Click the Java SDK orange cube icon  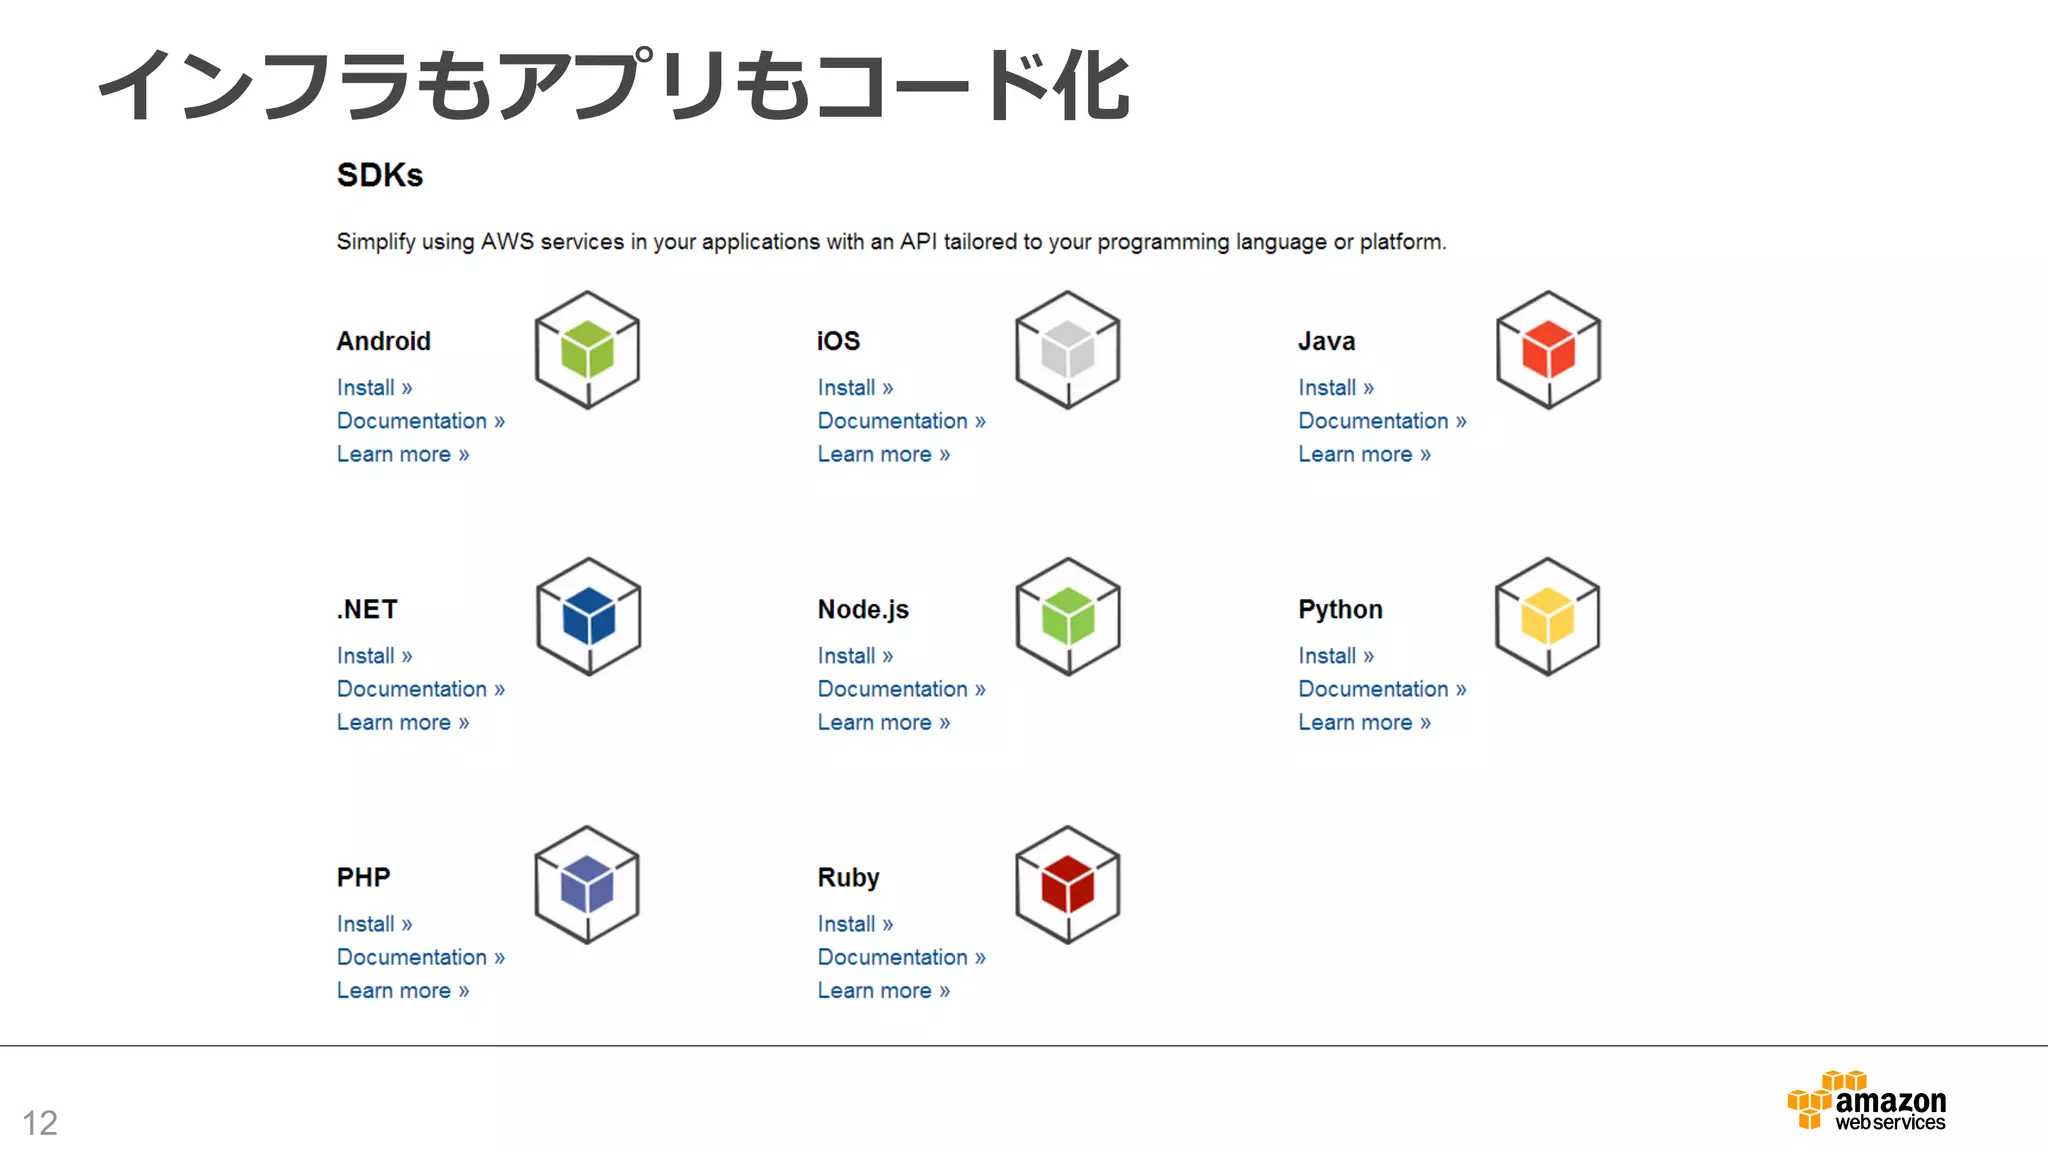[x=1548, y=350]
